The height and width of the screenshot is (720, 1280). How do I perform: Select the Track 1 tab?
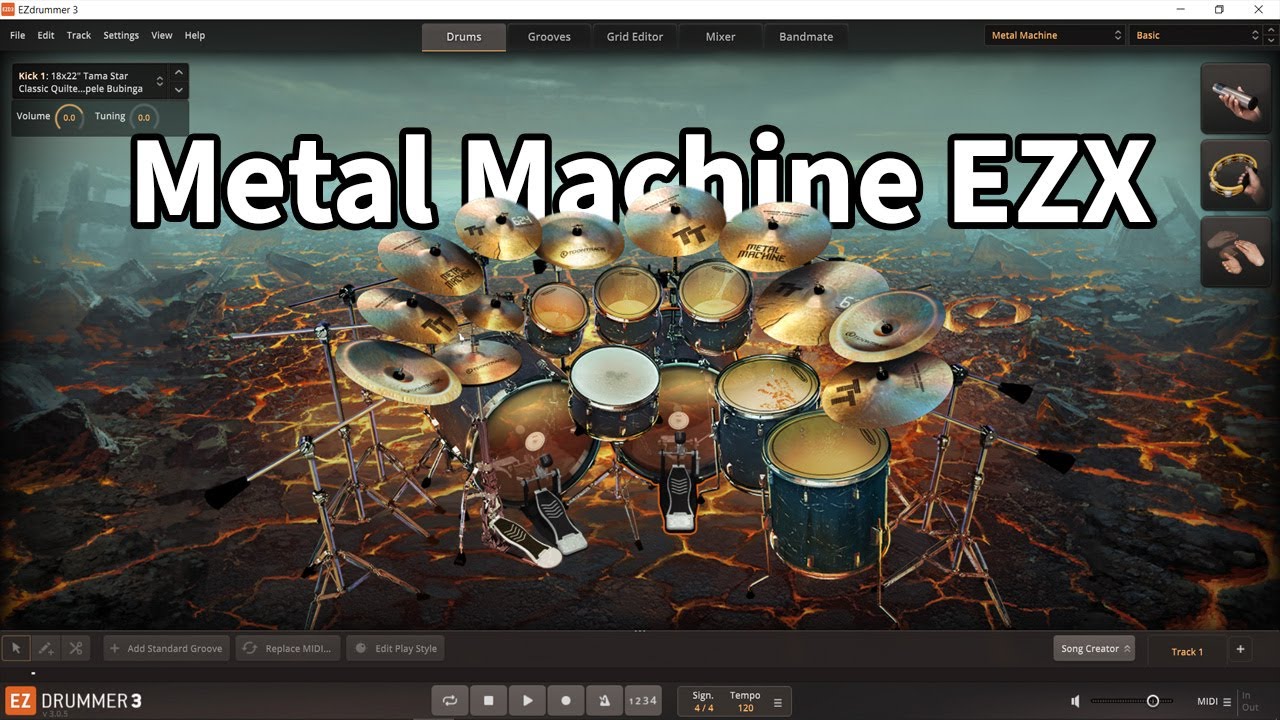[1187, 651]
